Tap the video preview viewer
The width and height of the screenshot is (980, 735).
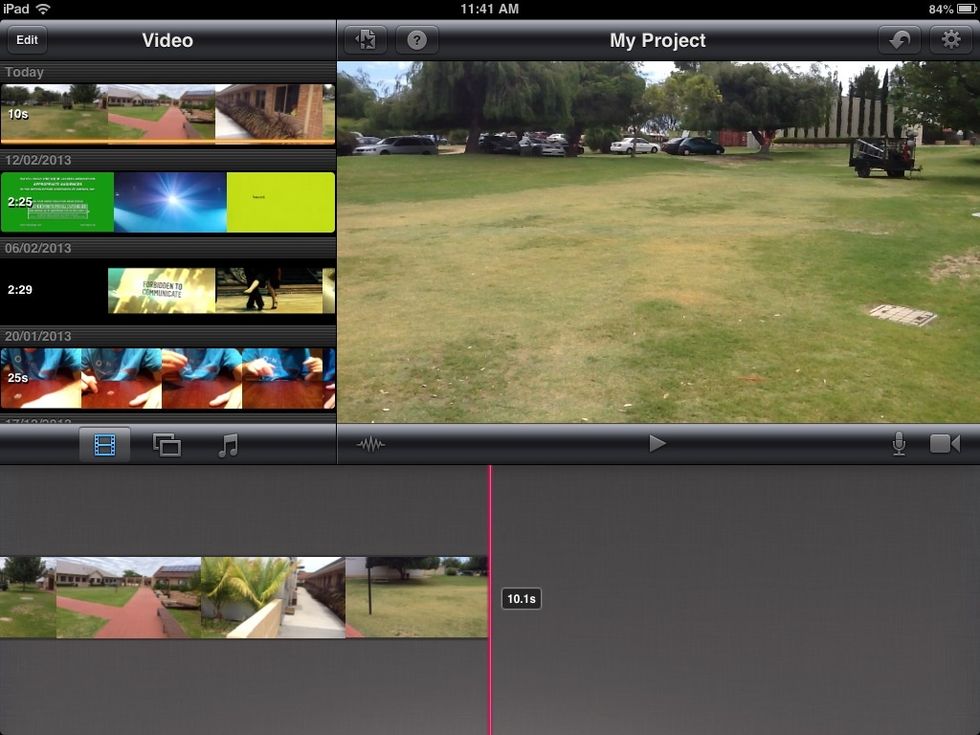[658, 242]
